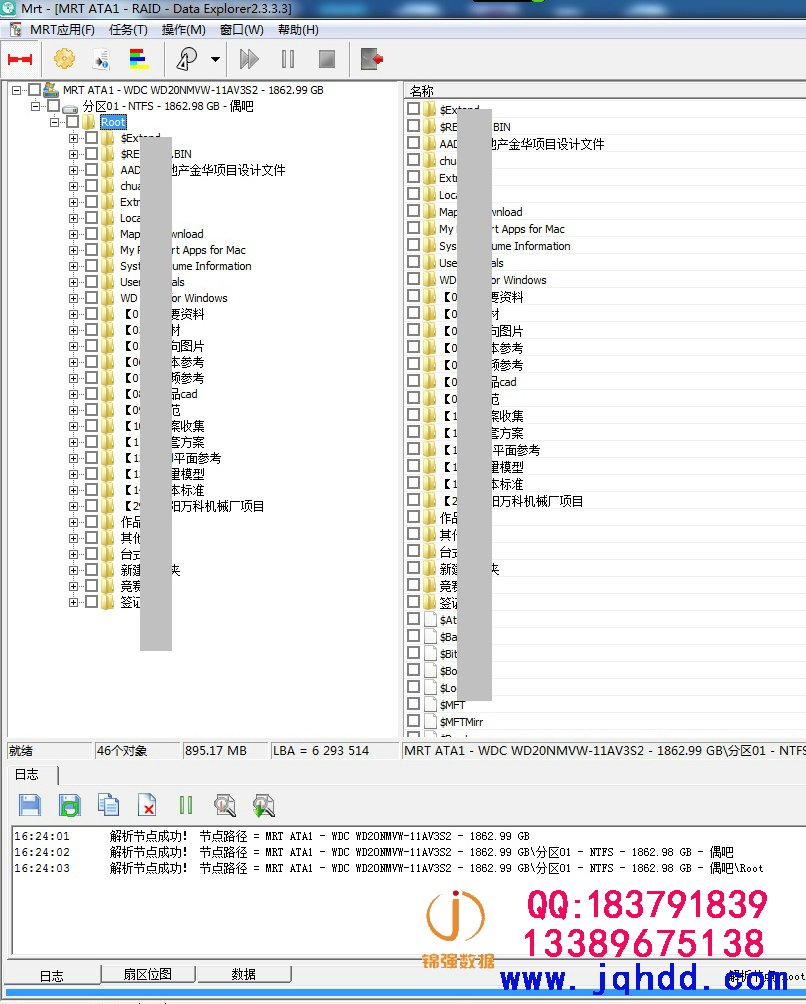Click the find next in log icon with green arrow
This screenshot has width=806, height=1004.
tap(263, 805)
